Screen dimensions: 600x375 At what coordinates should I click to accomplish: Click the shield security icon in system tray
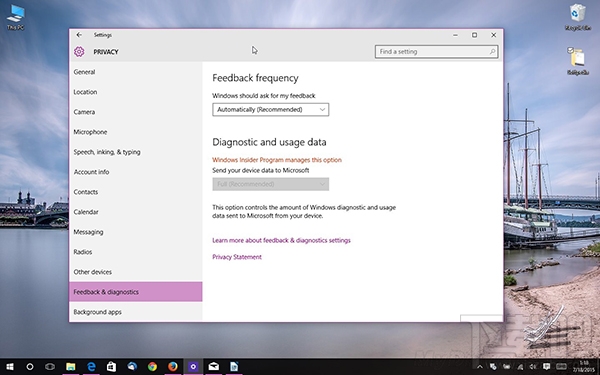pos(493,367)
